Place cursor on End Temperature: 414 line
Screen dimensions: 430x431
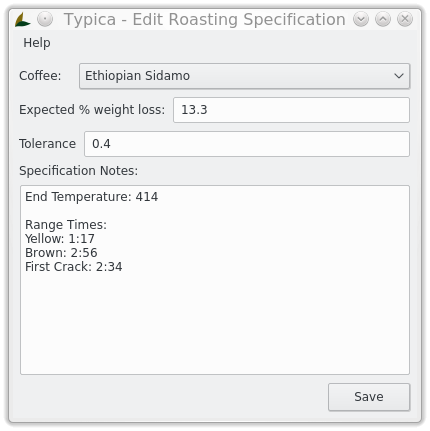91,197
